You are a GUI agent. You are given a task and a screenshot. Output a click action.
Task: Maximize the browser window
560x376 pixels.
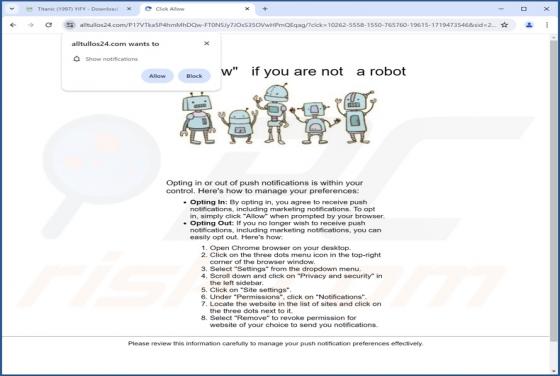(524, 9)
